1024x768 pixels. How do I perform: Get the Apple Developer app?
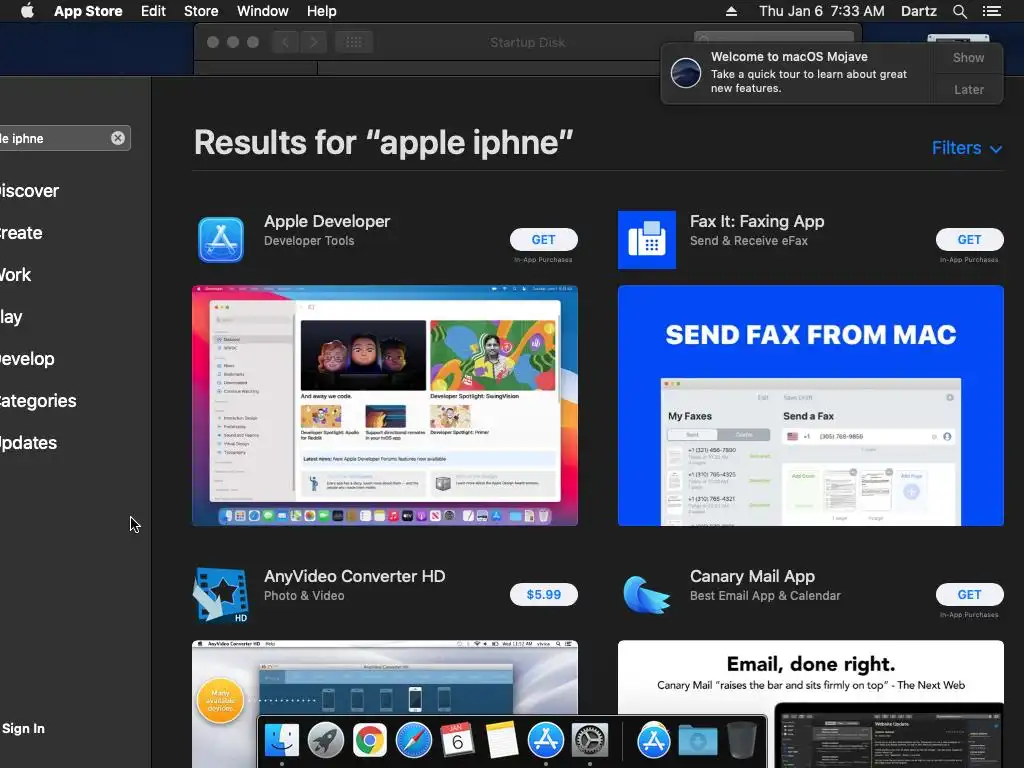tap(543, 240)
